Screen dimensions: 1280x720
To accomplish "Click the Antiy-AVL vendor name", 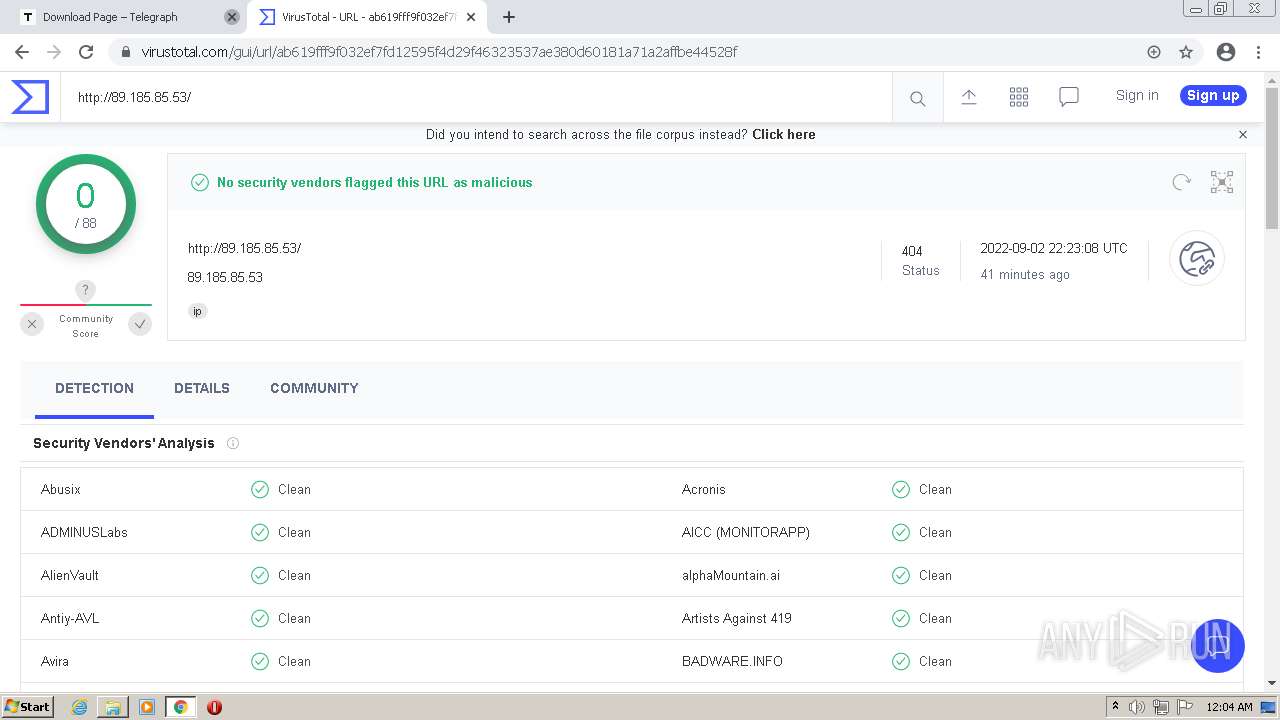I will click(x=71, y=618).
